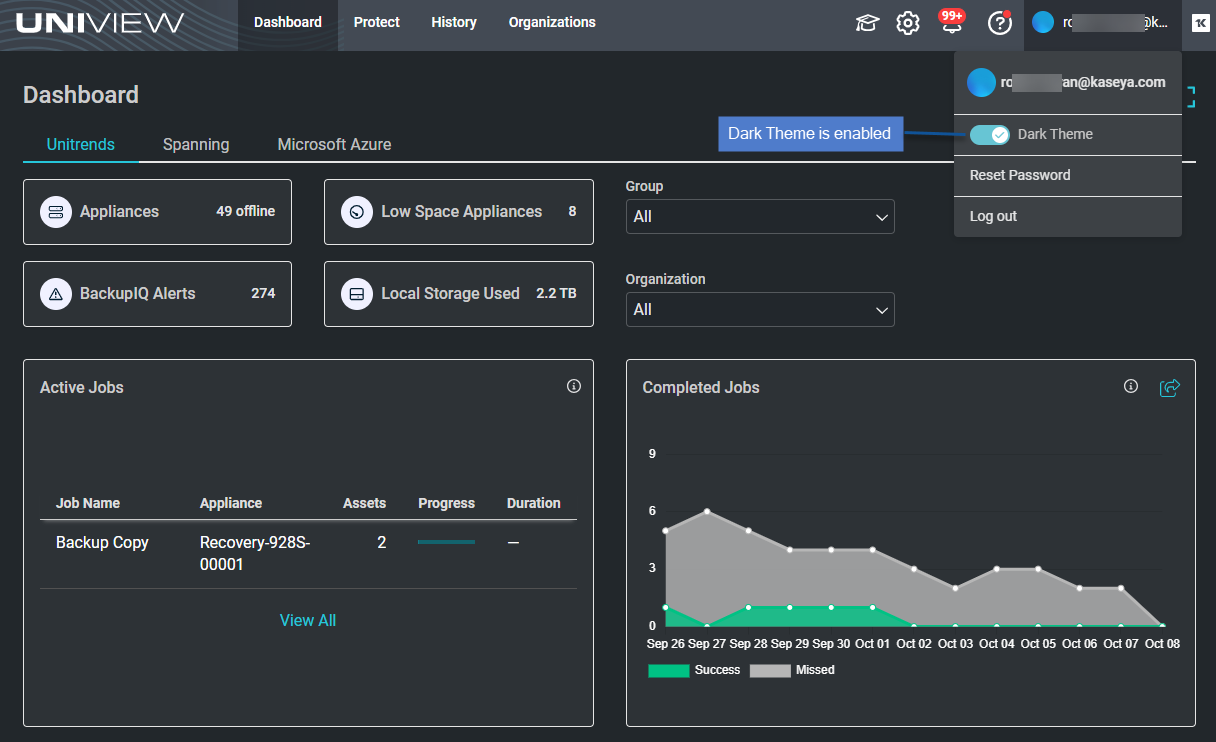Open the settings gear icon

[x=908, y=23]
